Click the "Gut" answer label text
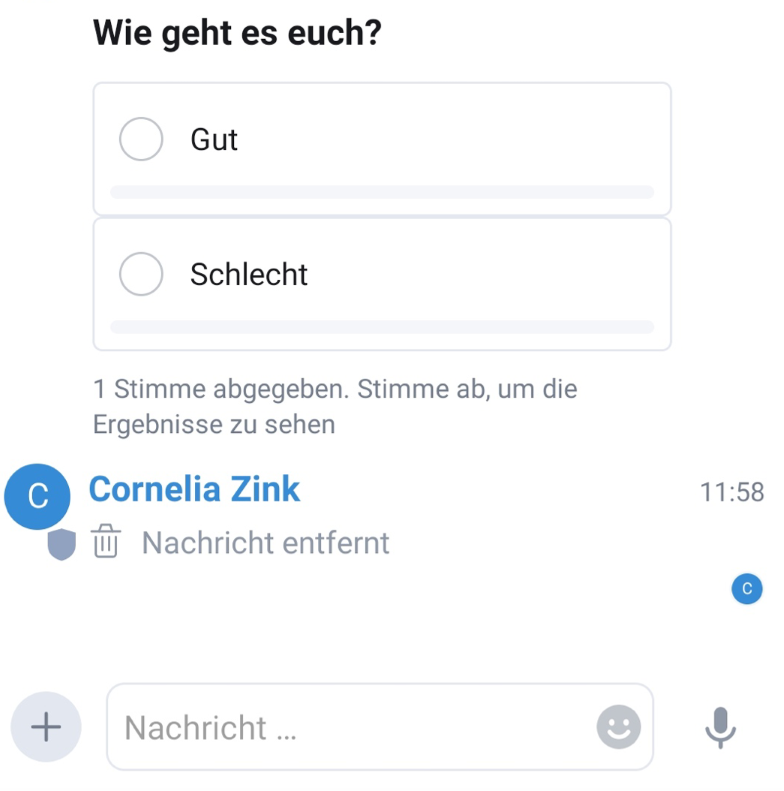Viewport: 784px width, 791px height. [214, 139]
